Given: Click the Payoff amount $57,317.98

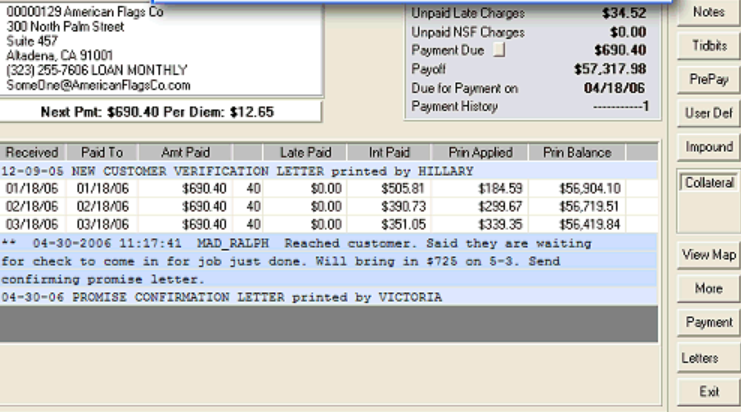Looking at the screenshot, I should (610, 69).
